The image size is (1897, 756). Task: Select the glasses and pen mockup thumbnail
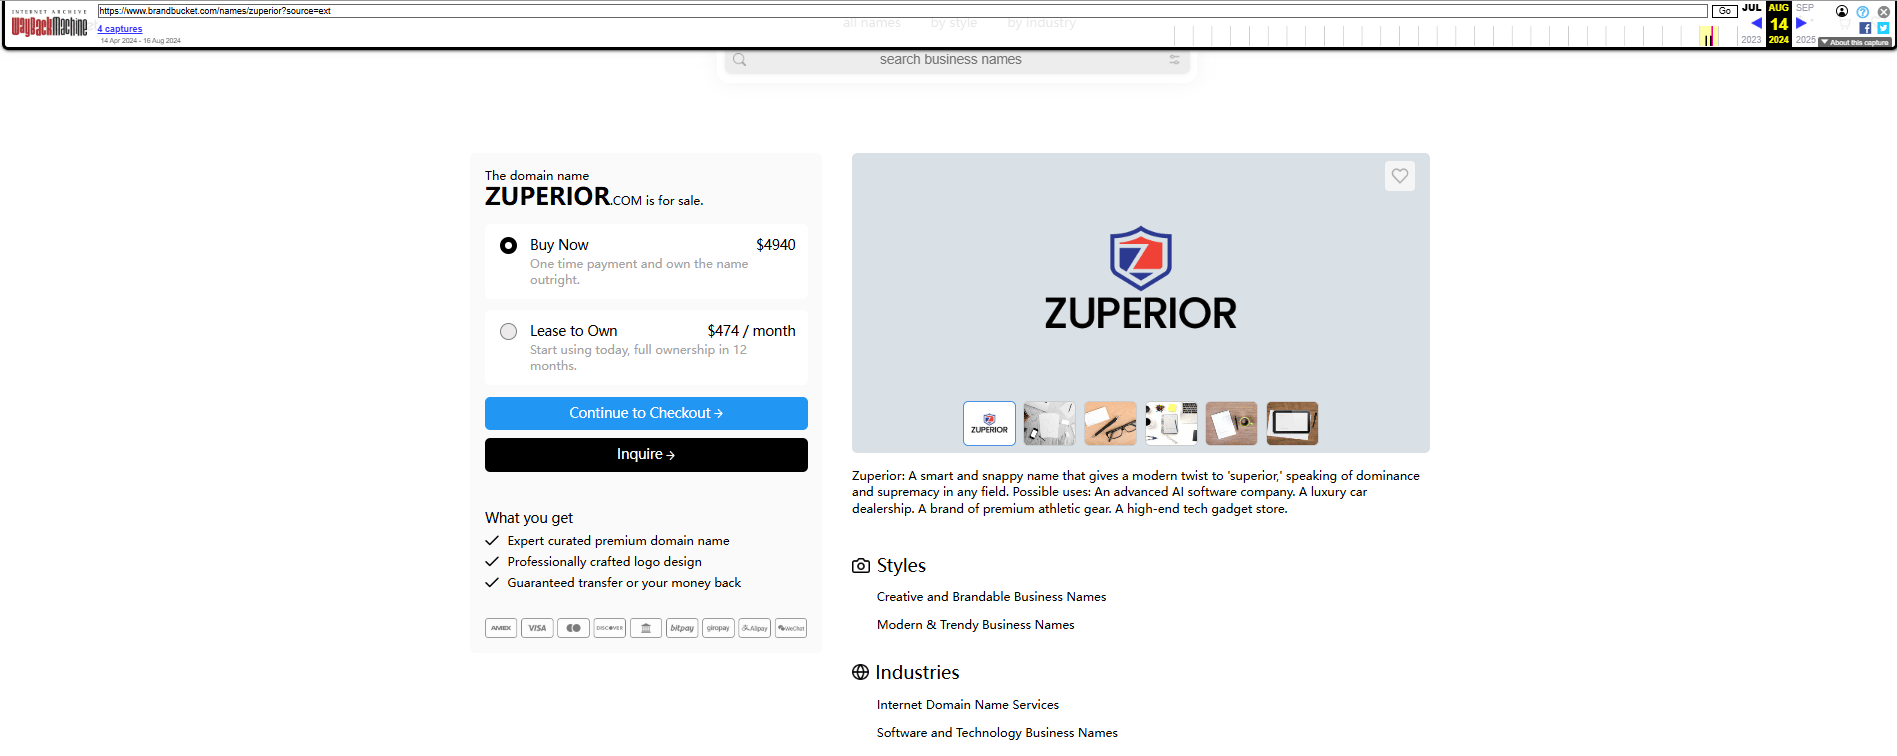[1110, 424]
